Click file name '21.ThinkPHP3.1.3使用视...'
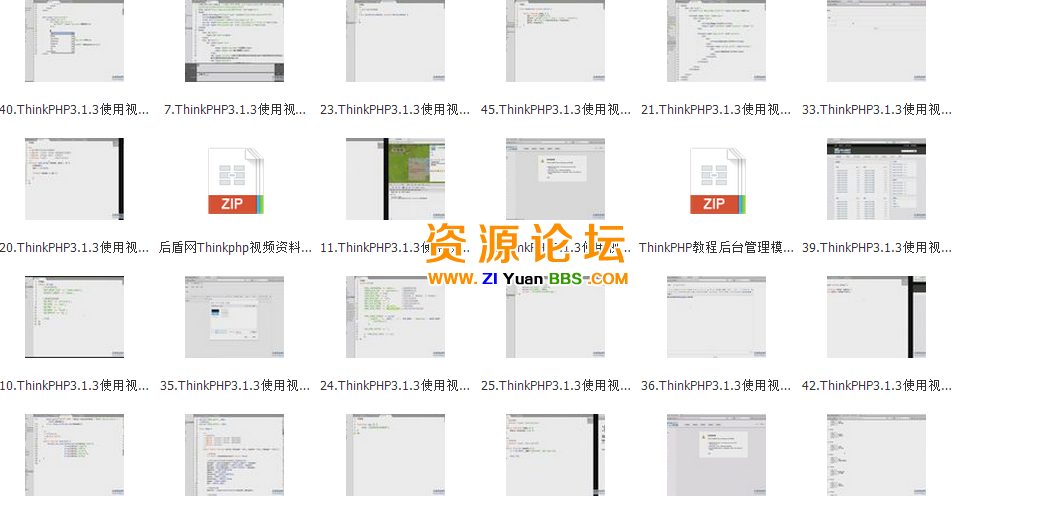This screenshot has width=1054, height=508. click(x=716, y=110)
